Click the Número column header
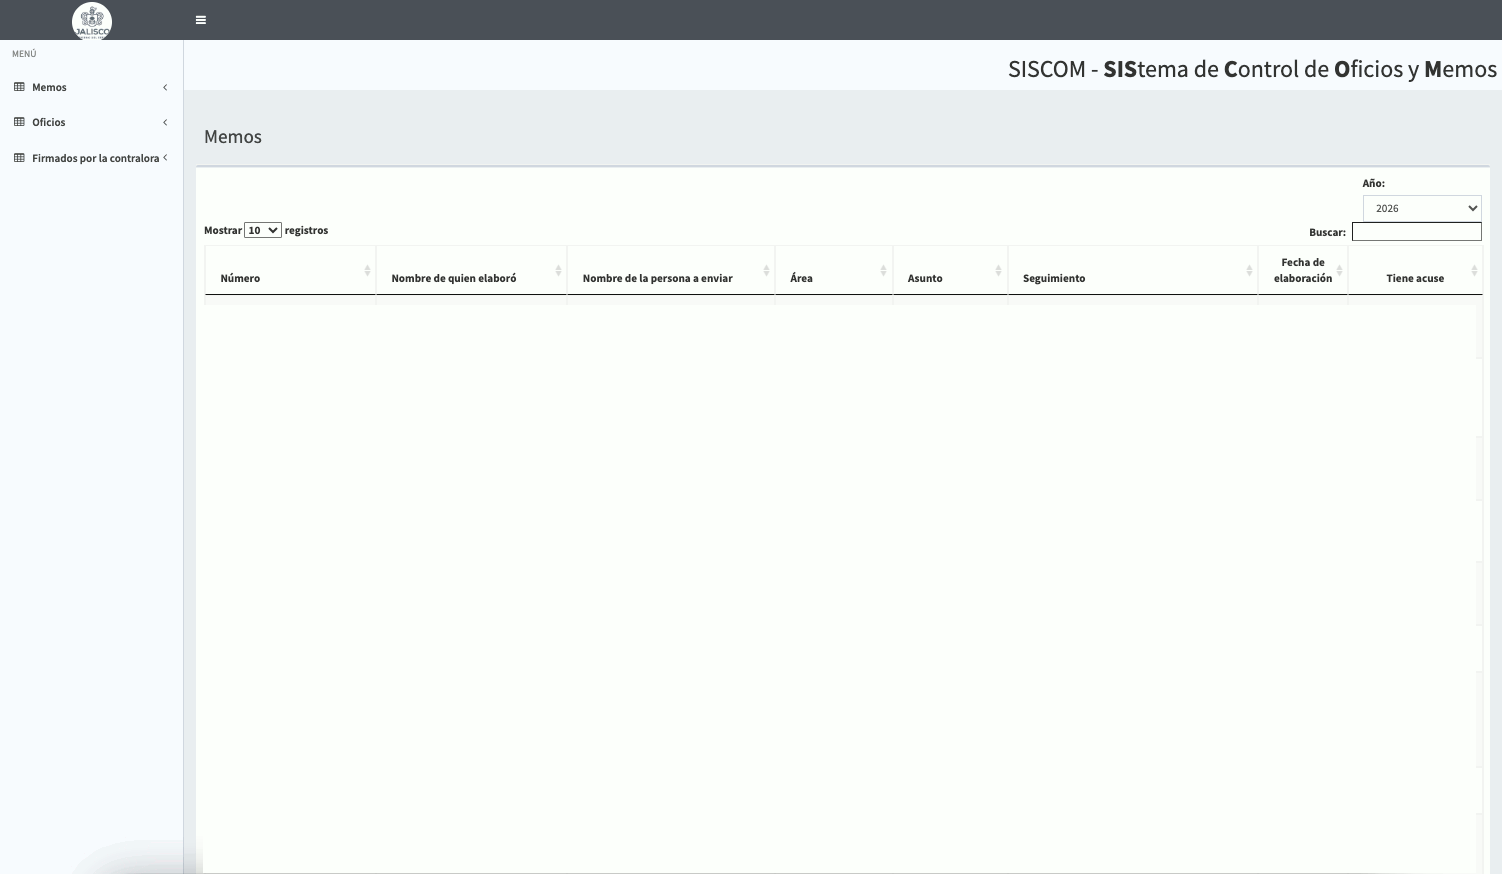Screen dimensions: 1502x874 290,271
